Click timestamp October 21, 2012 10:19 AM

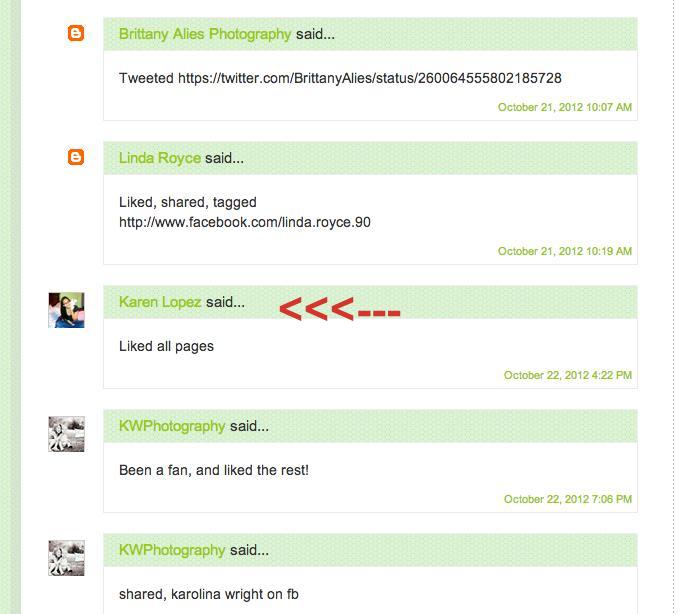click(565, 251)
